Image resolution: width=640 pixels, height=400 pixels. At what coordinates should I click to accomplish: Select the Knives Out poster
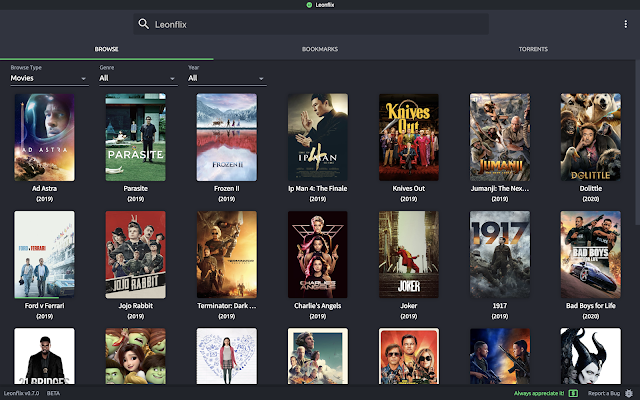click(409, 137)
